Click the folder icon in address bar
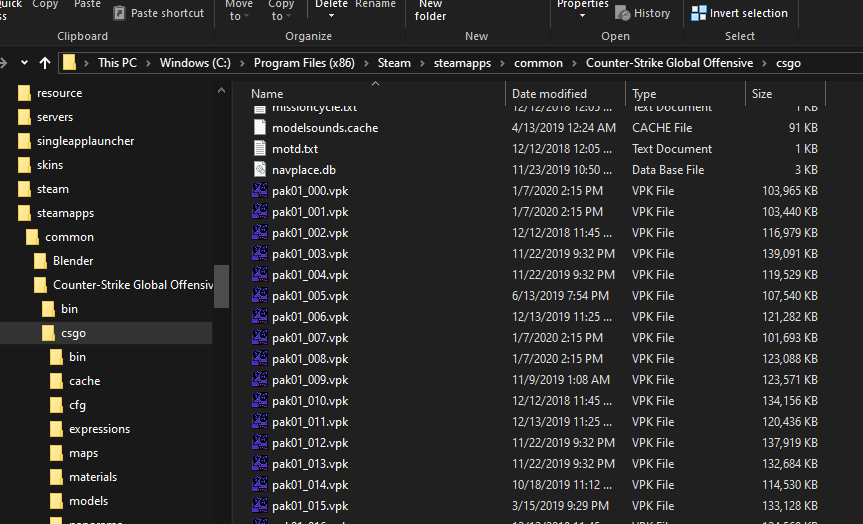863x524 pixels. click(x=69, y=62)
